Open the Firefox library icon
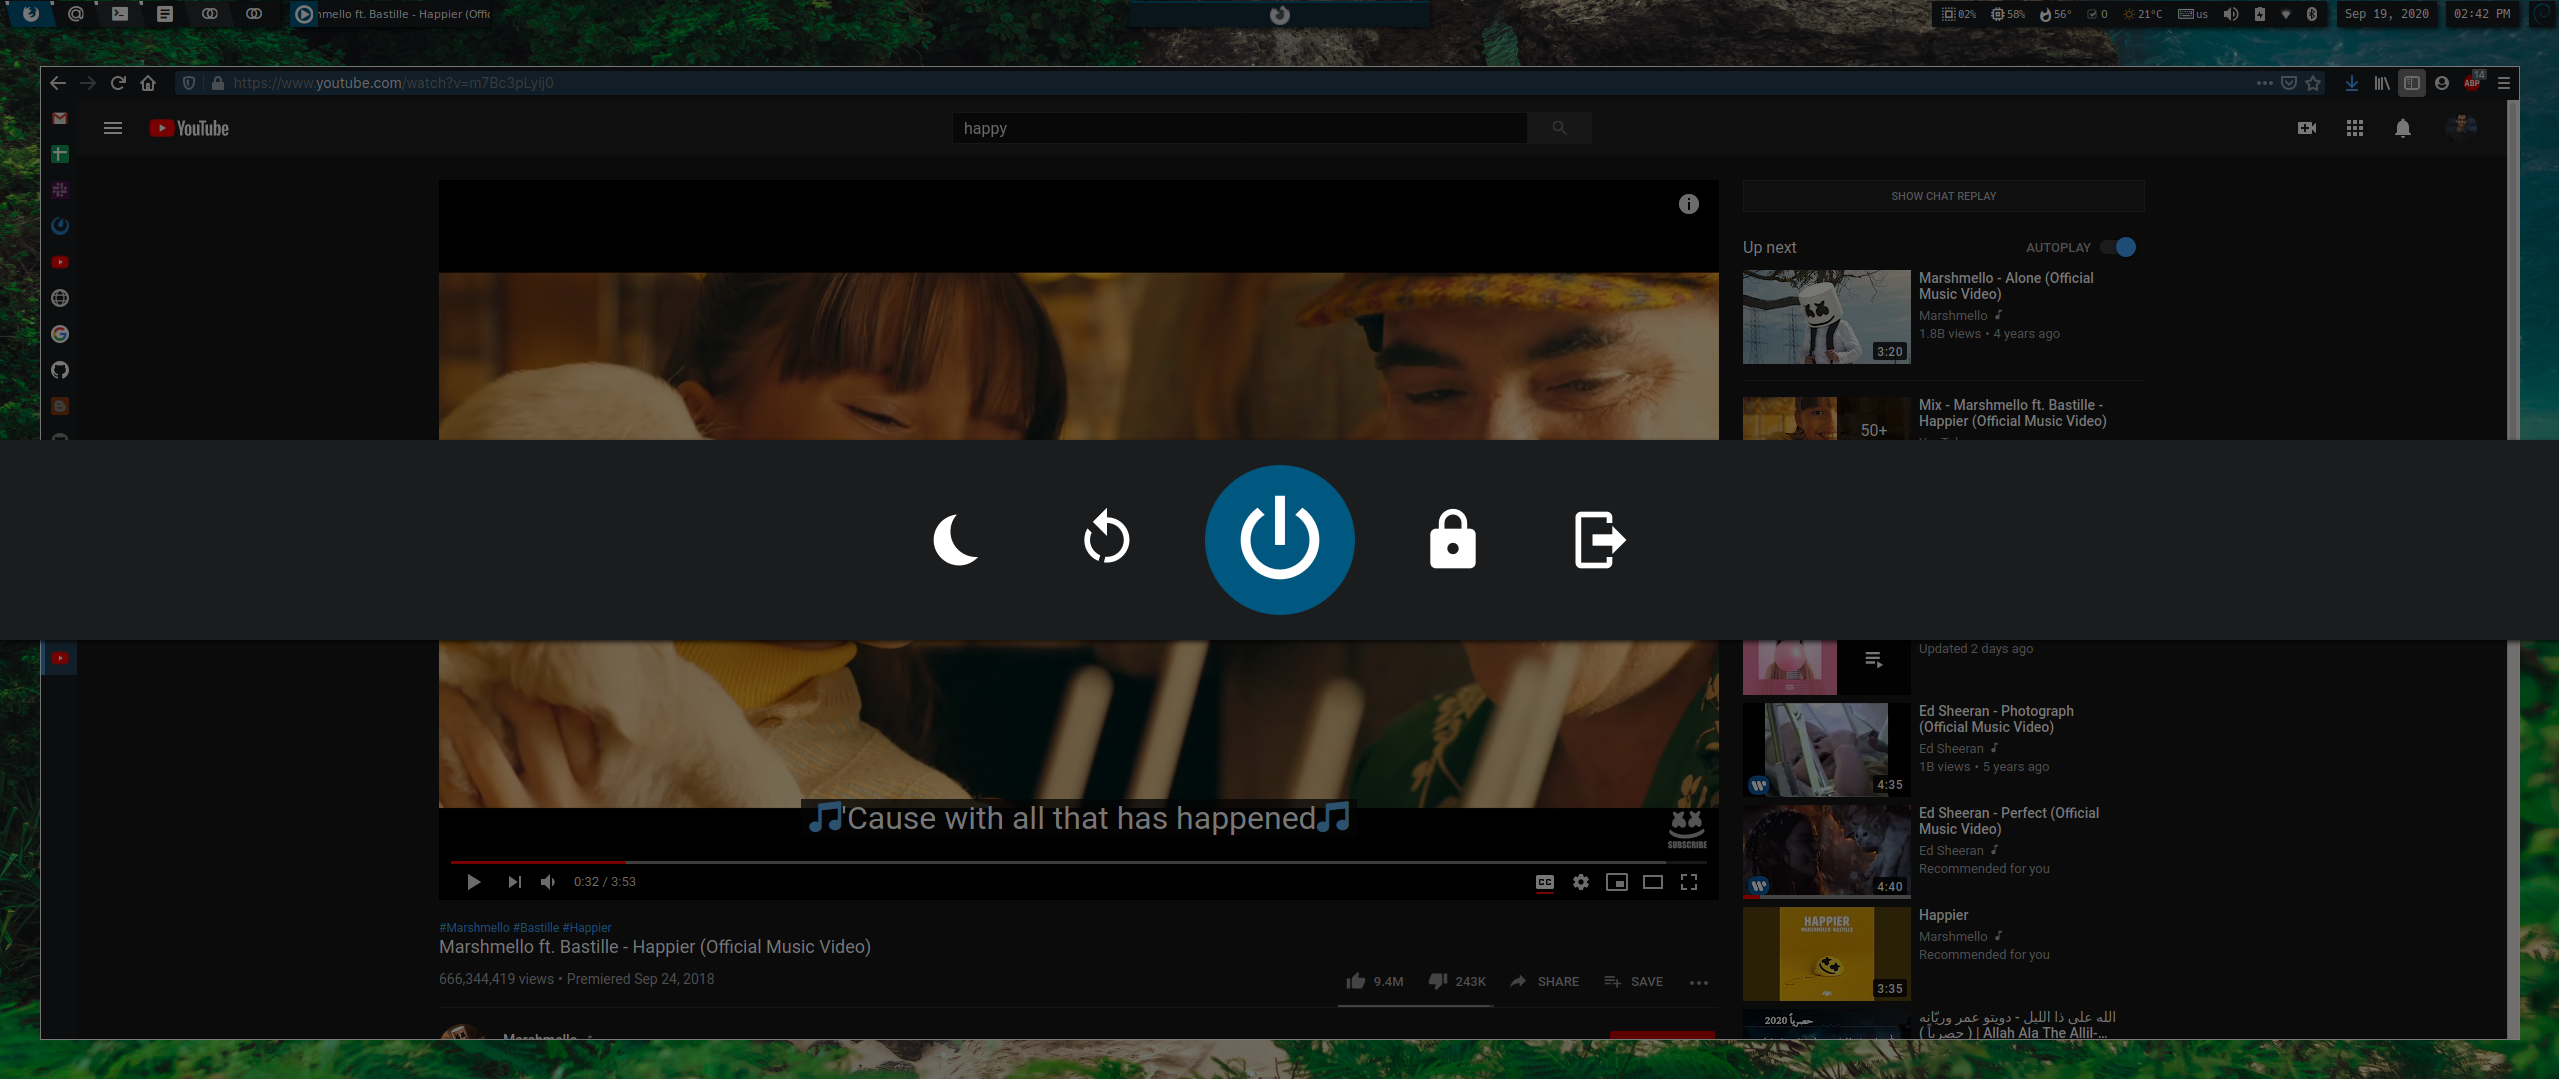The height and width of the screenshot is (1079, 2559). (2382, 83)
